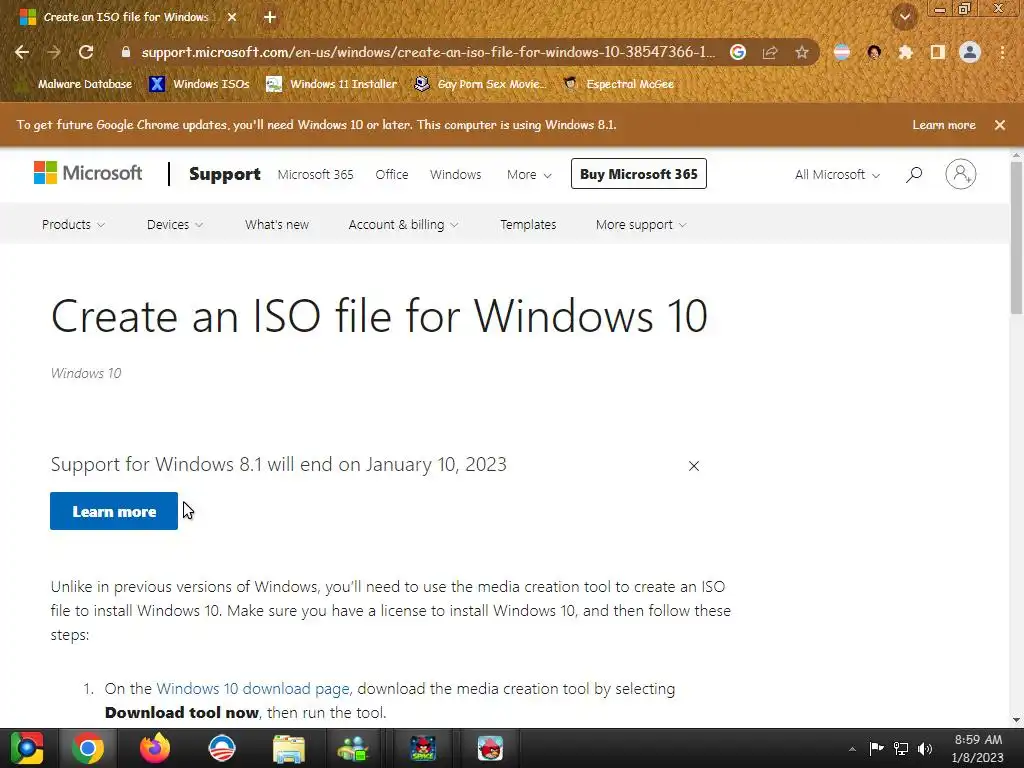Open the two-people taskbar icon
The width and height of the screenshot is (1024, 768).
pyautogui.click(x=354, y=748)
